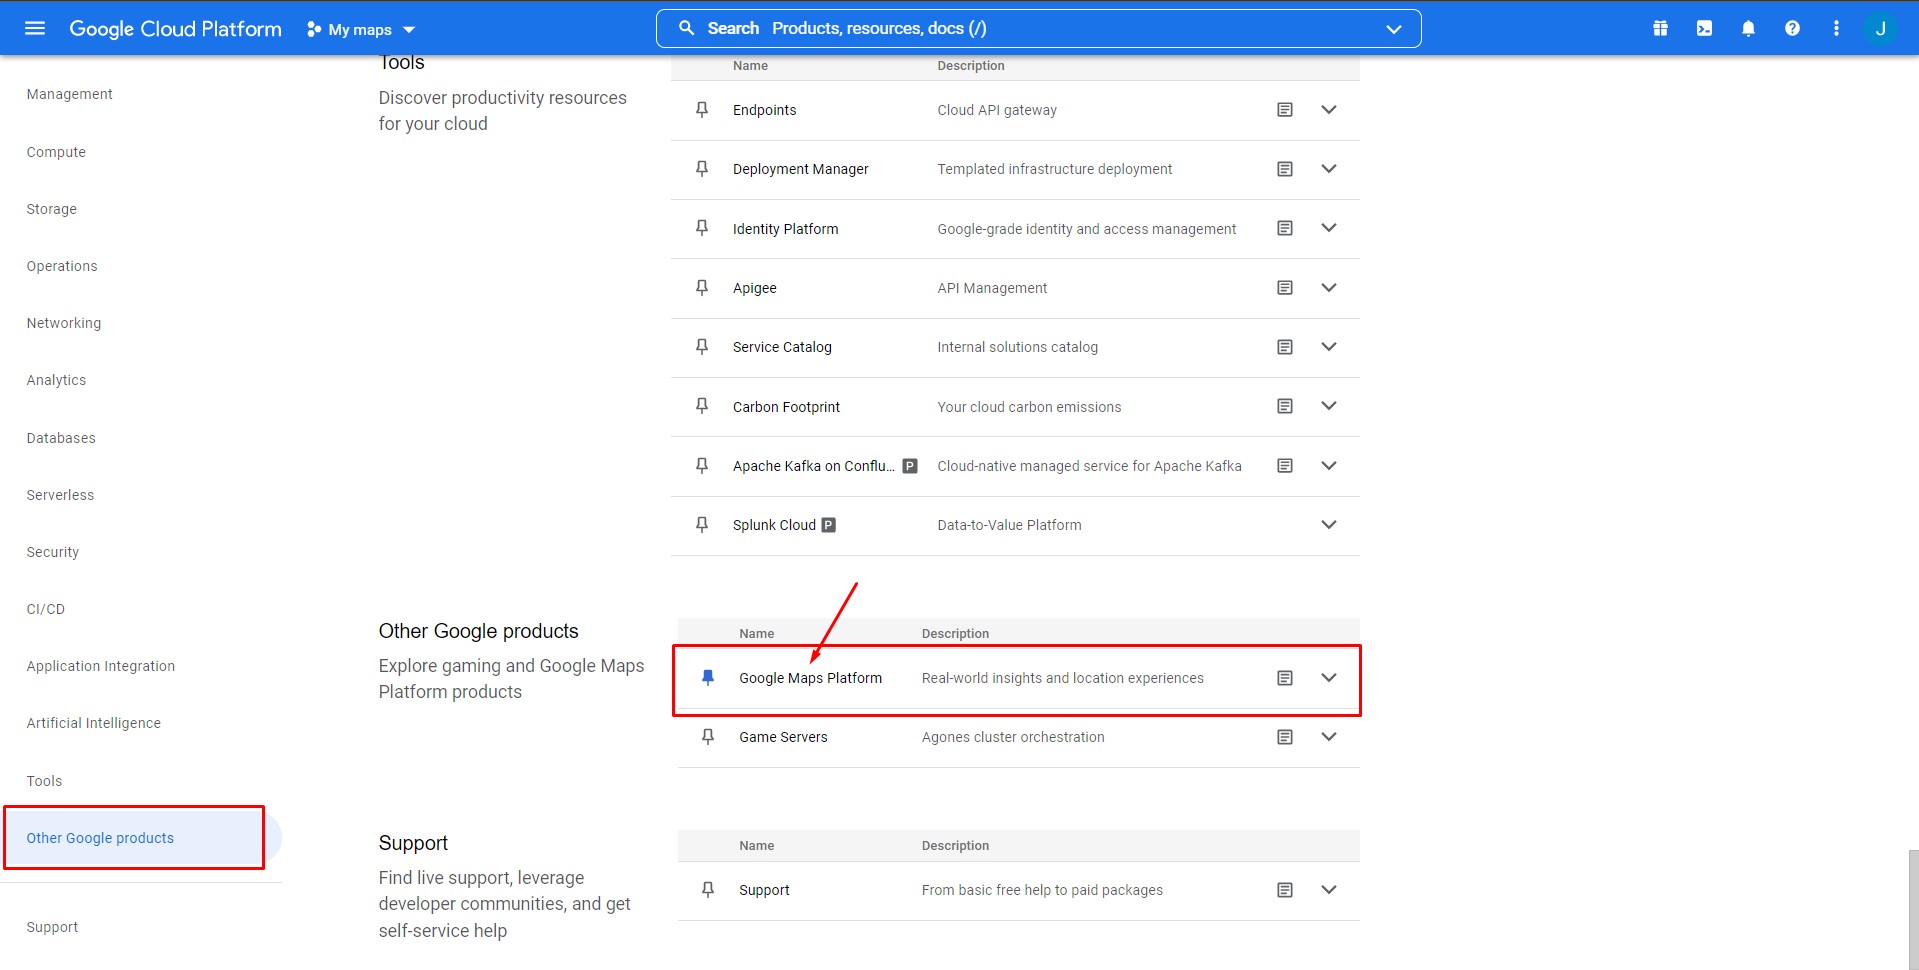
Task: Open Game Servers product link
Action: pos(783,737)
